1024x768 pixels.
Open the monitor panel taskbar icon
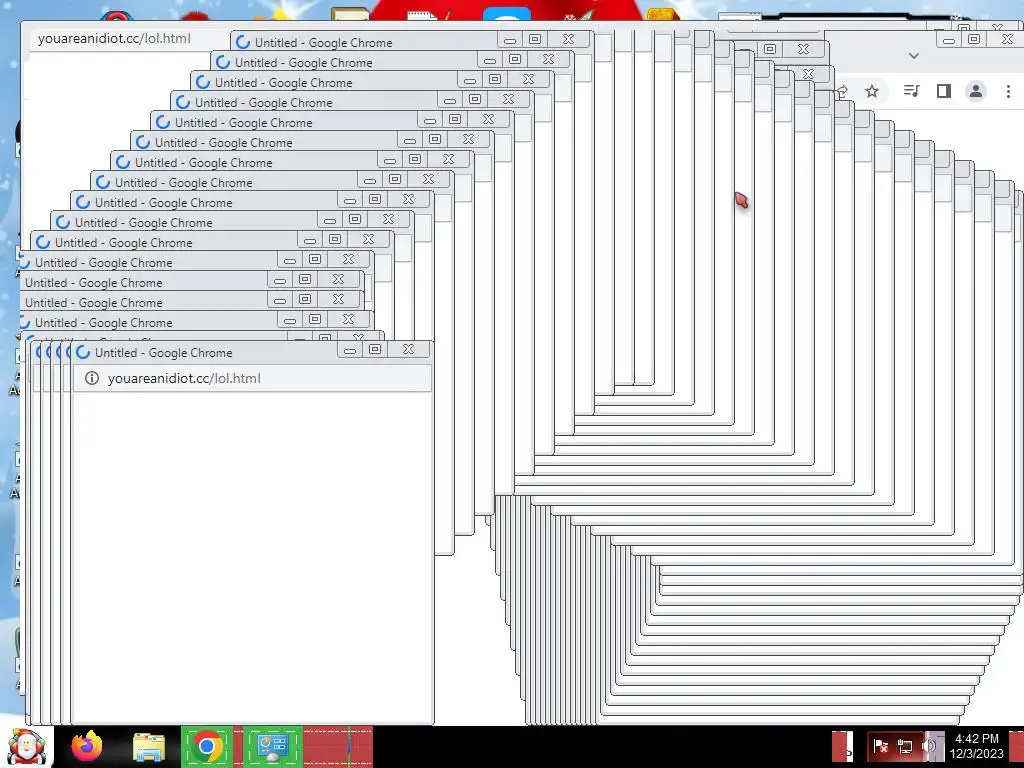[273, 746]
